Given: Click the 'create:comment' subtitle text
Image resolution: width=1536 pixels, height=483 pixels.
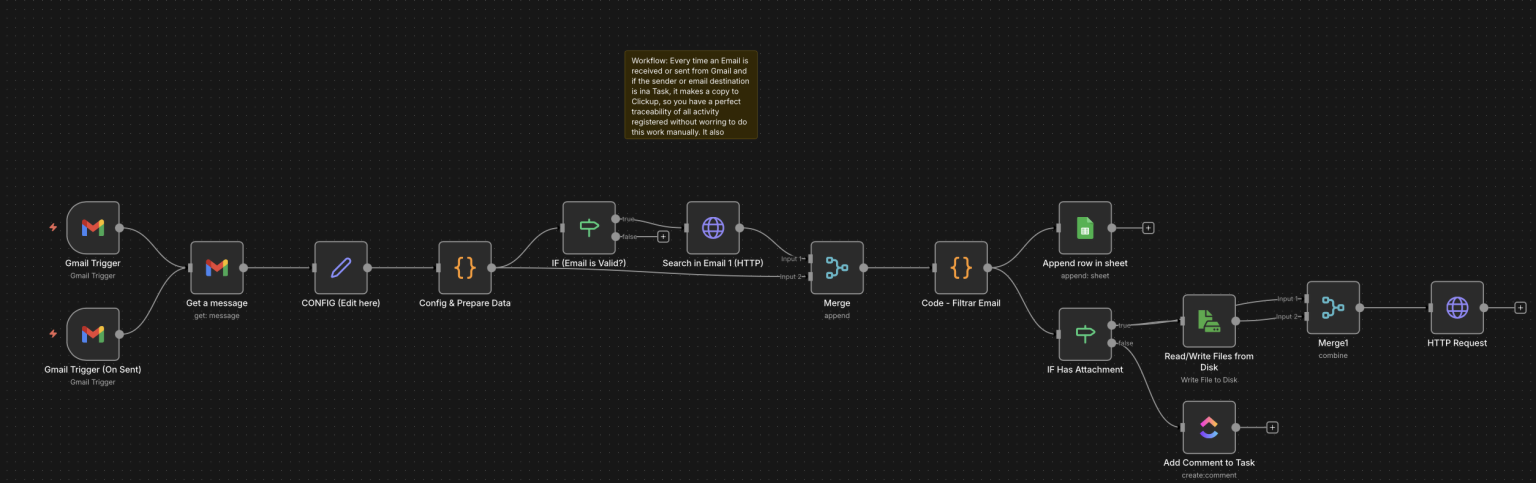Looking at the screenshot, I should tap(1209, 475).
